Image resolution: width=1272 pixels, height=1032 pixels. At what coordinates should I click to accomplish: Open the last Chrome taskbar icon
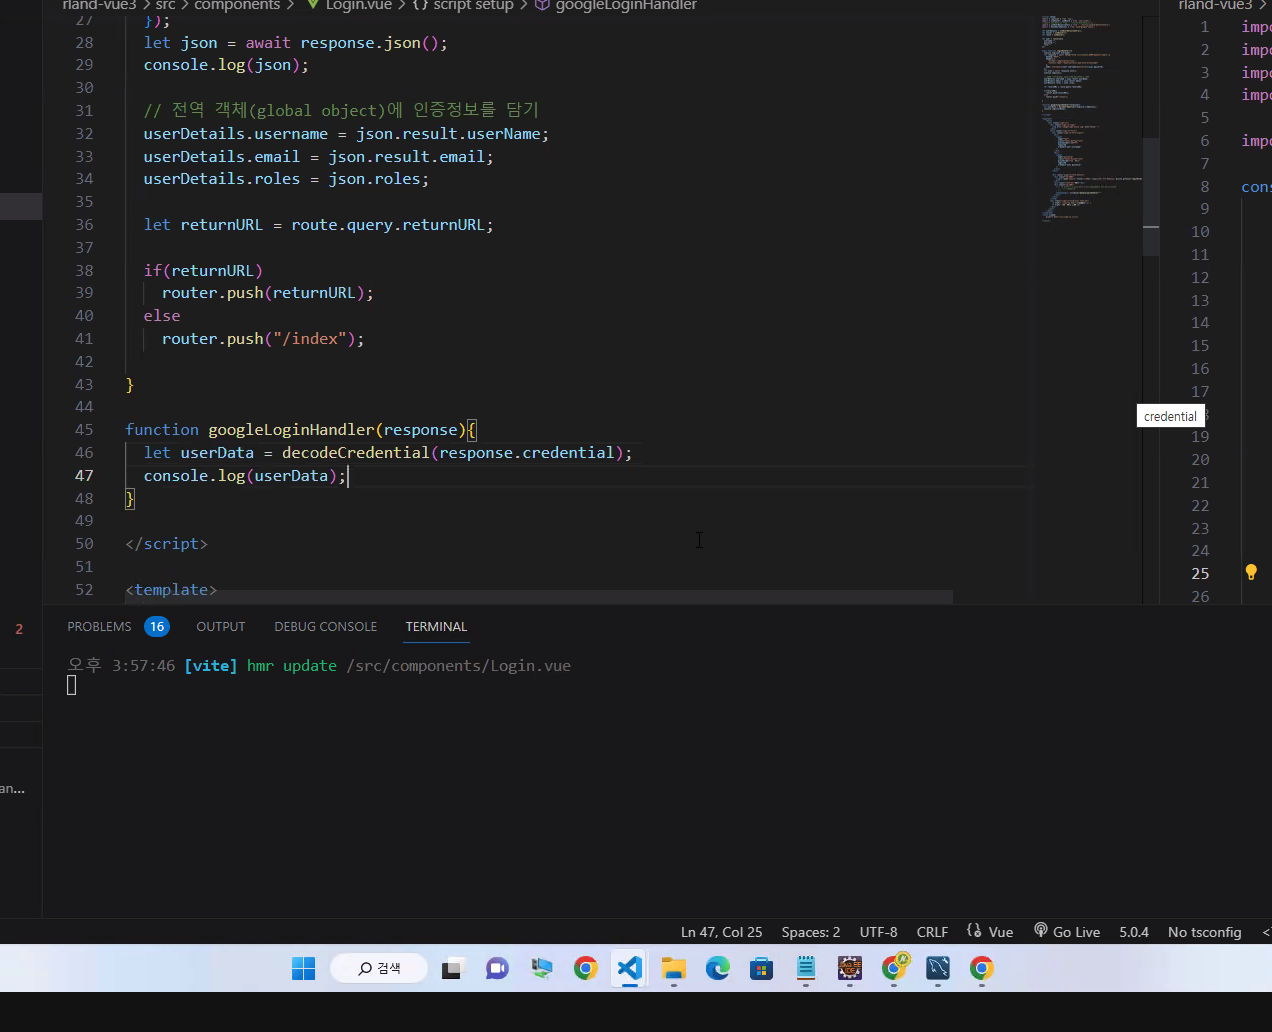tap(982, 968)
